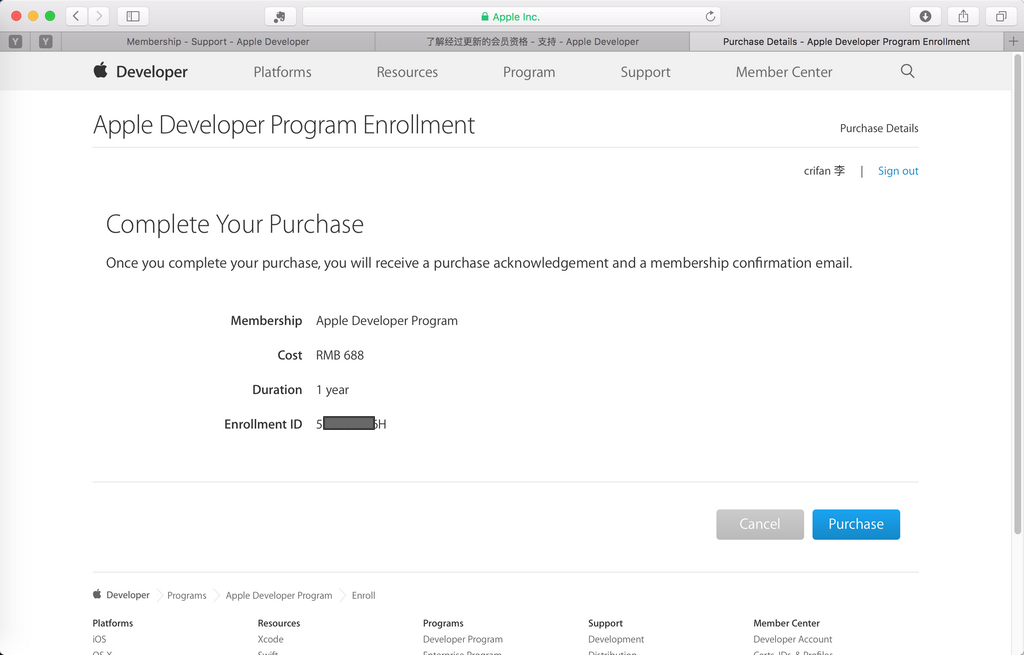Image resolution: width=1024 pixels, height=655 pixels.
Task: Click the Apple logo in the breadcrumb
Action: pyautogui.click(x=97, y=594)
